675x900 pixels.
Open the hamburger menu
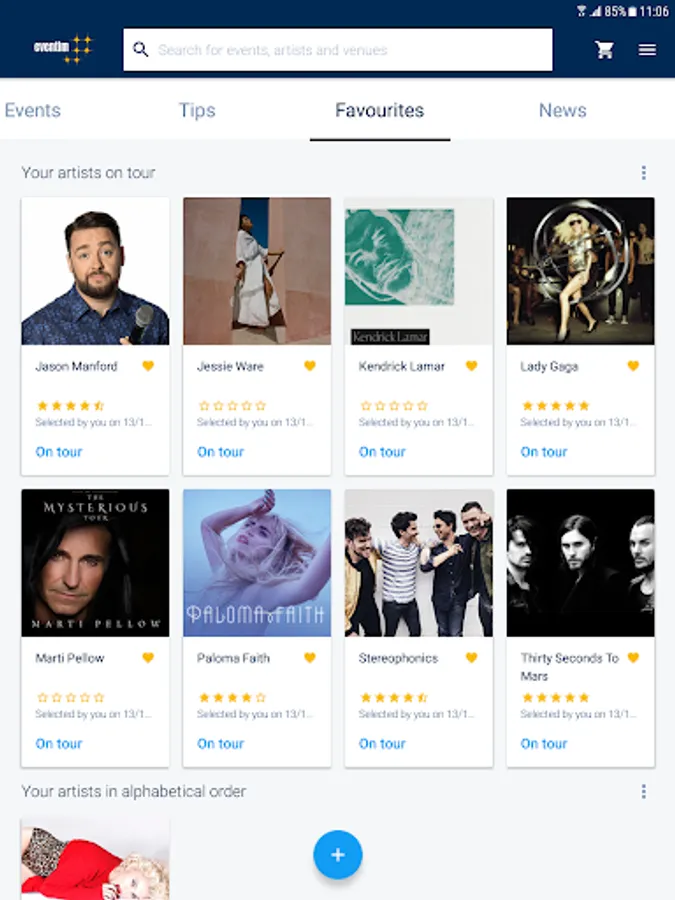click(x=647, y=50)
